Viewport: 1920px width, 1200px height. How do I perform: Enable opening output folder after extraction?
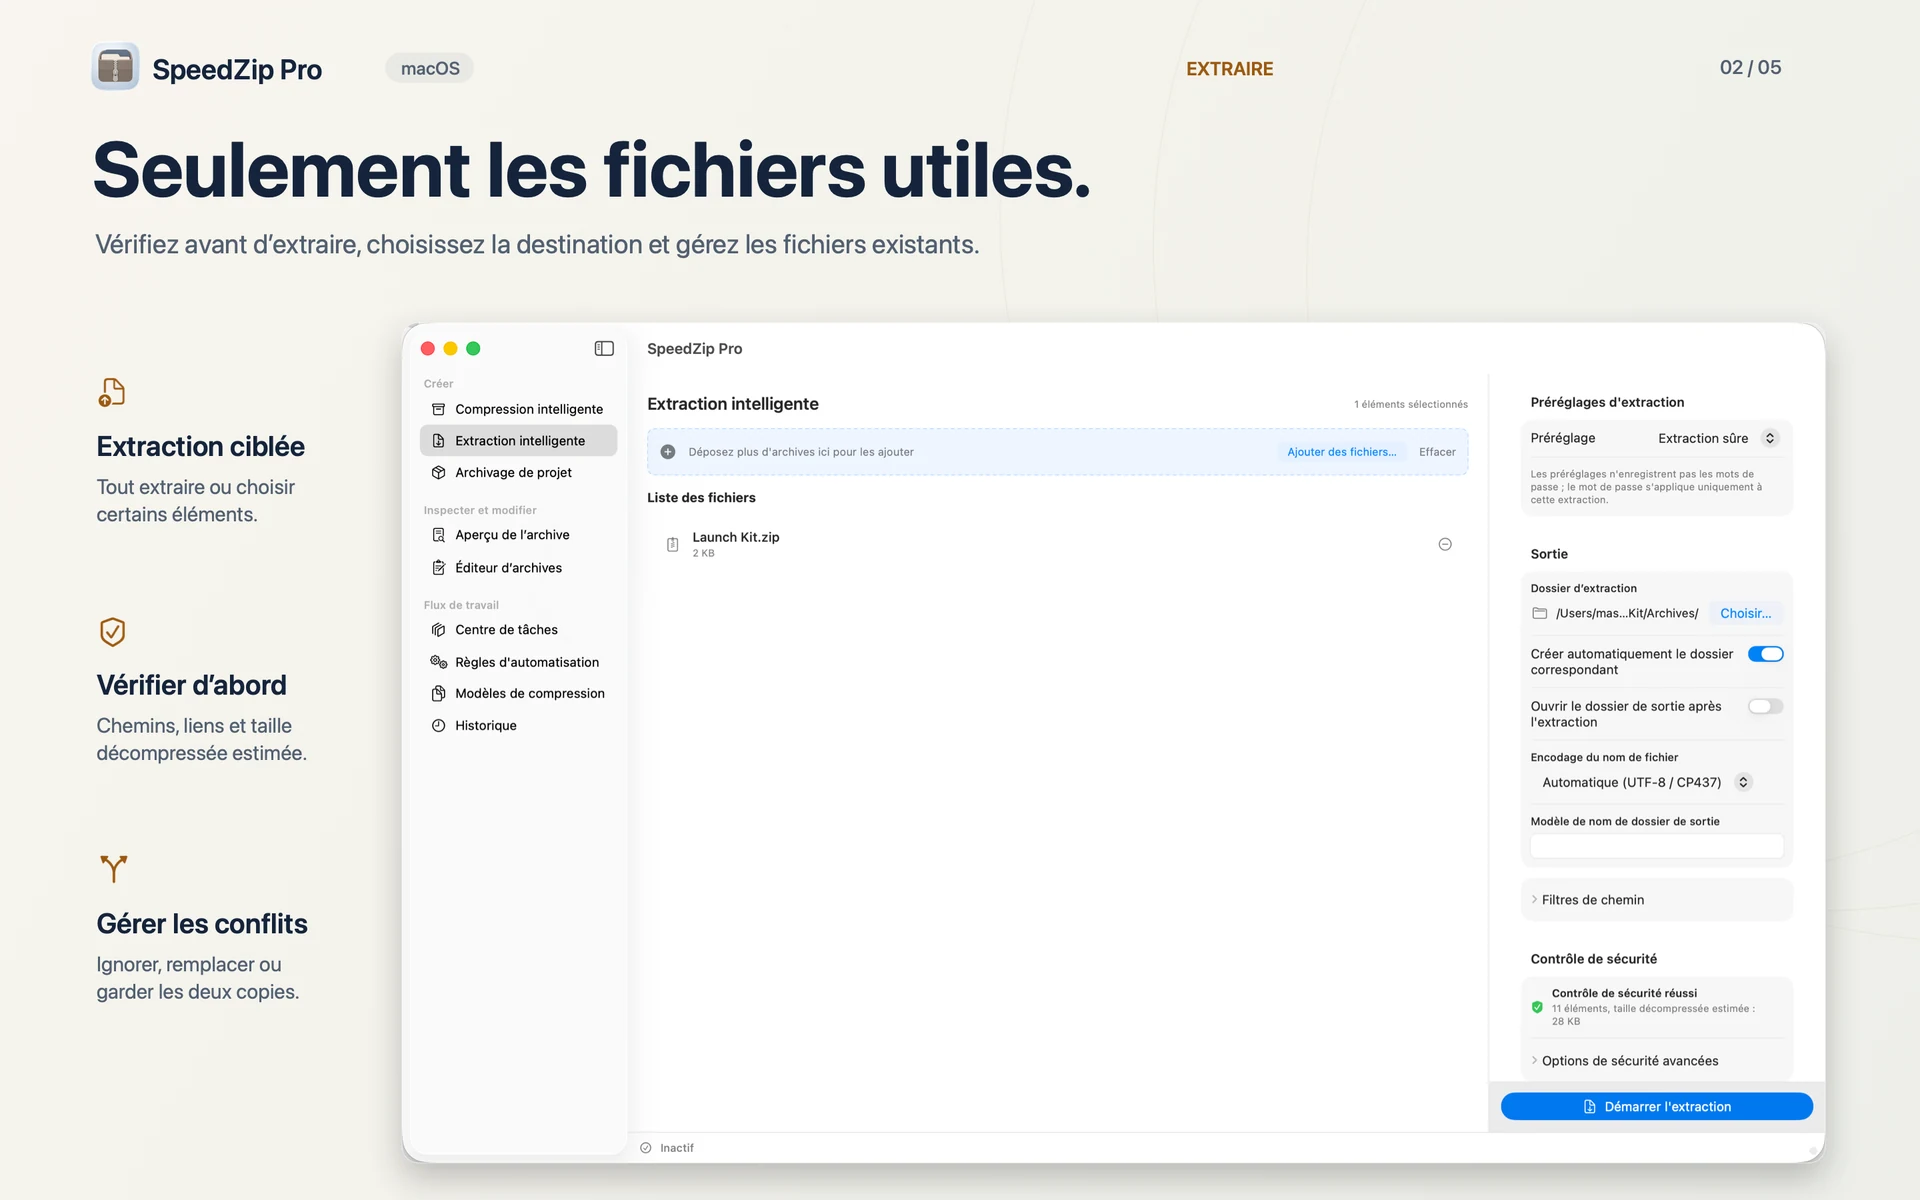1765,706
